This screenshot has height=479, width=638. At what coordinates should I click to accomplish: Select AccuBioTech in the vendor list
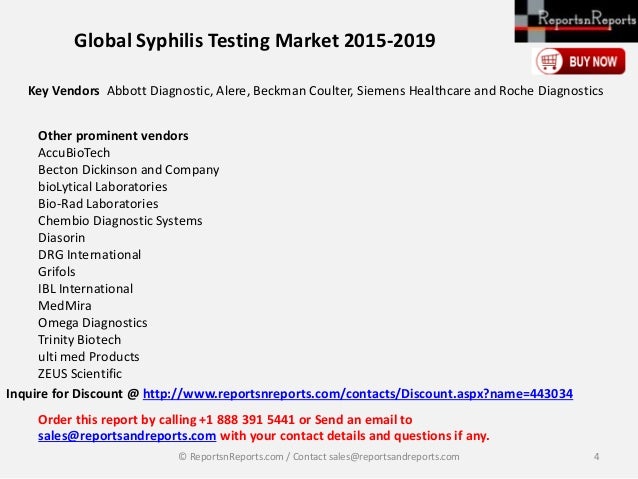click(x=74, y=153)
